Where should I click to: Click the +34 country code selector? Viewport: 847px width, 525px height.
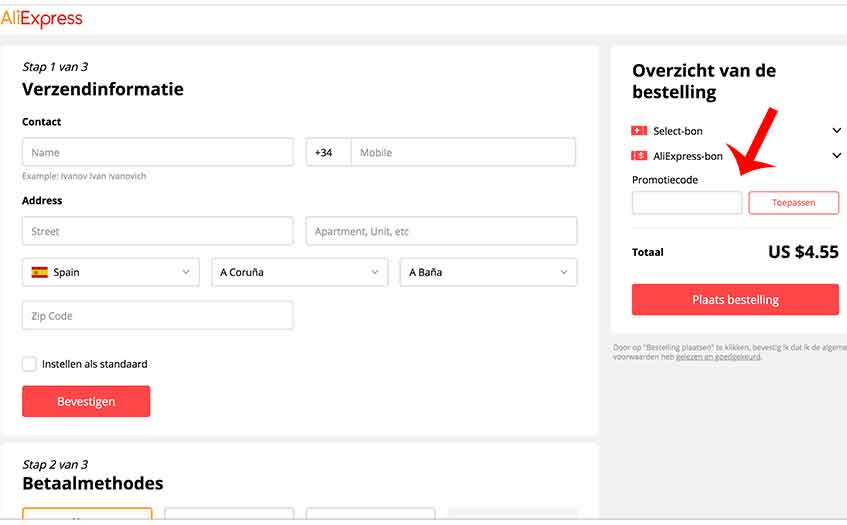click(328, 152)
